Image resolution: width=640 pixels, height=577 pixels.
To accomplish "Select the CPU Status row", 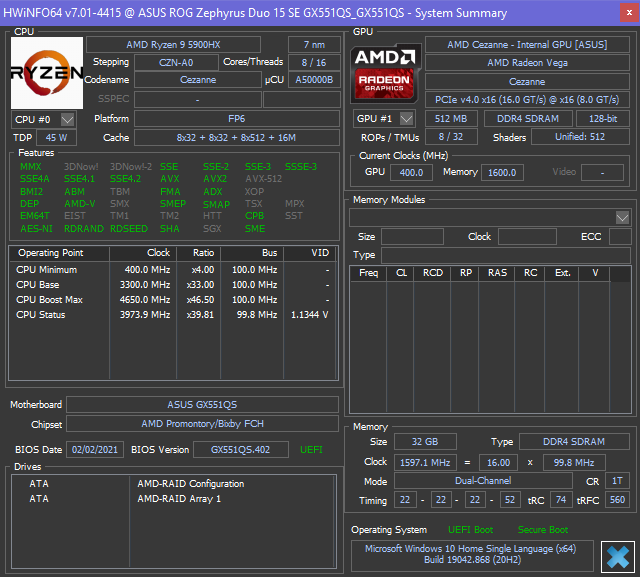I will click(x=173, y=315).
